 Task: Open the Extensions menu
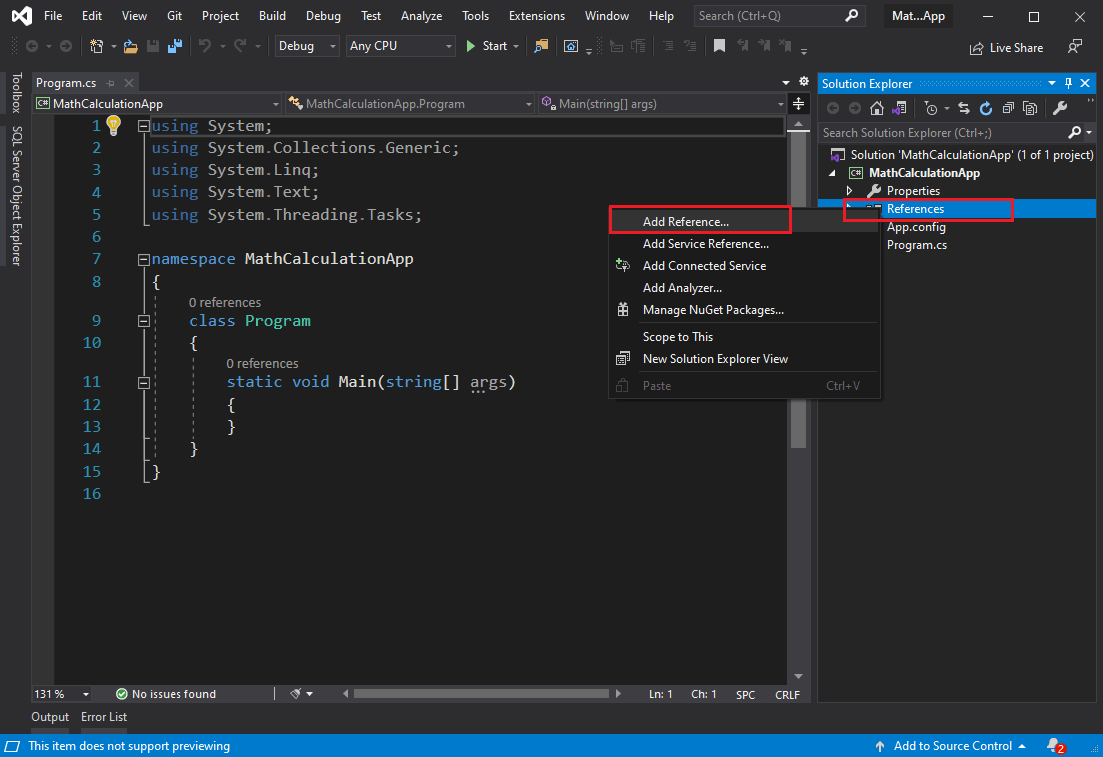(536, 15)
